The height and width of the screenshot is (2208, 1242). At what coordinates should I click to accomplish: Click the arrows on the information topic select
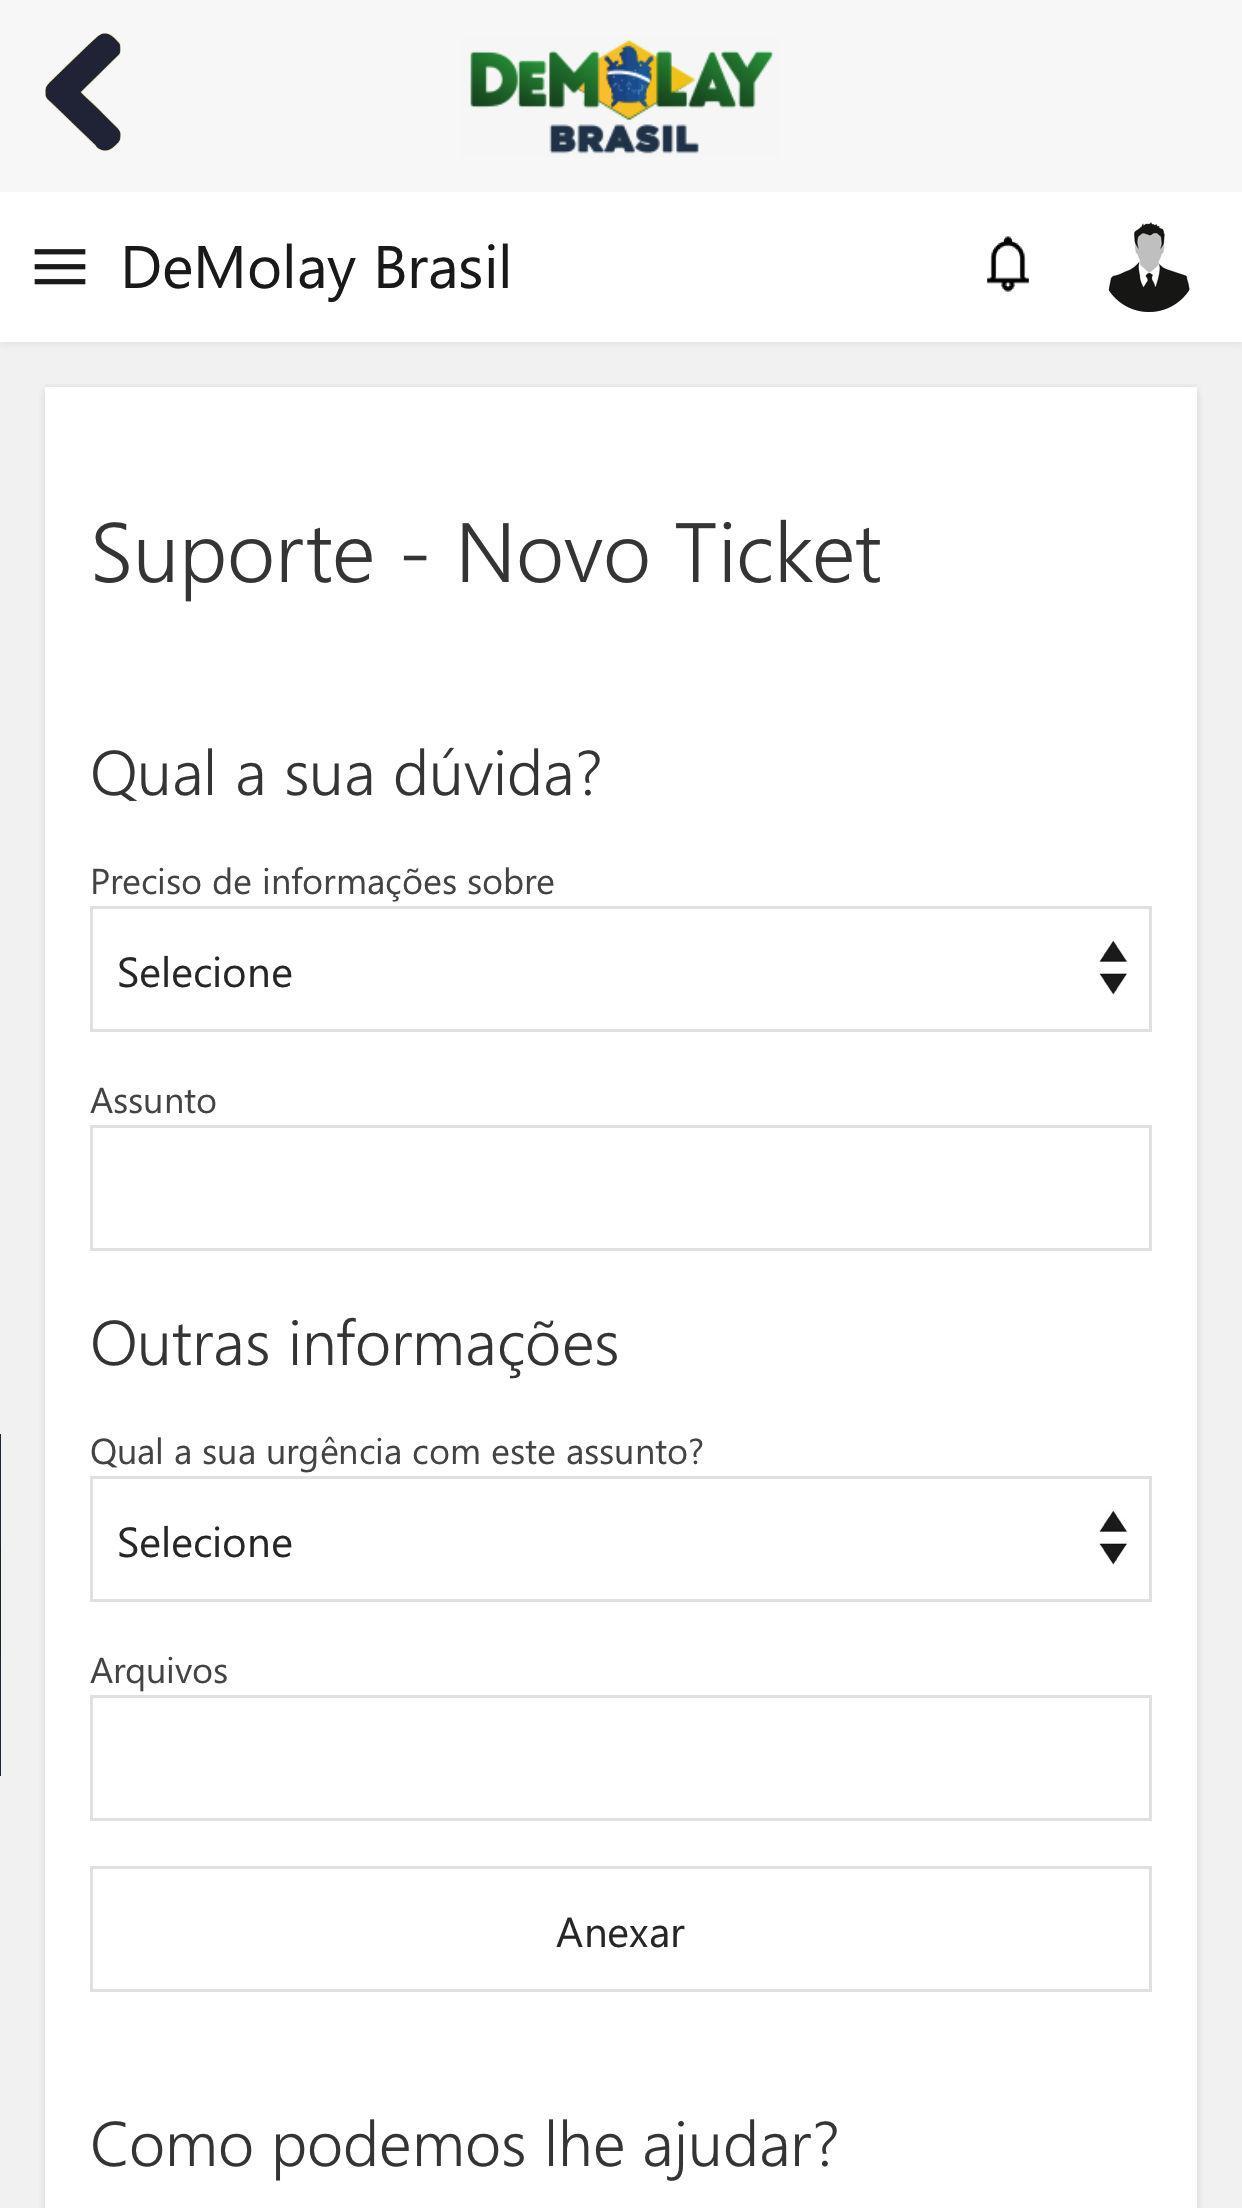coord(1113,968)
